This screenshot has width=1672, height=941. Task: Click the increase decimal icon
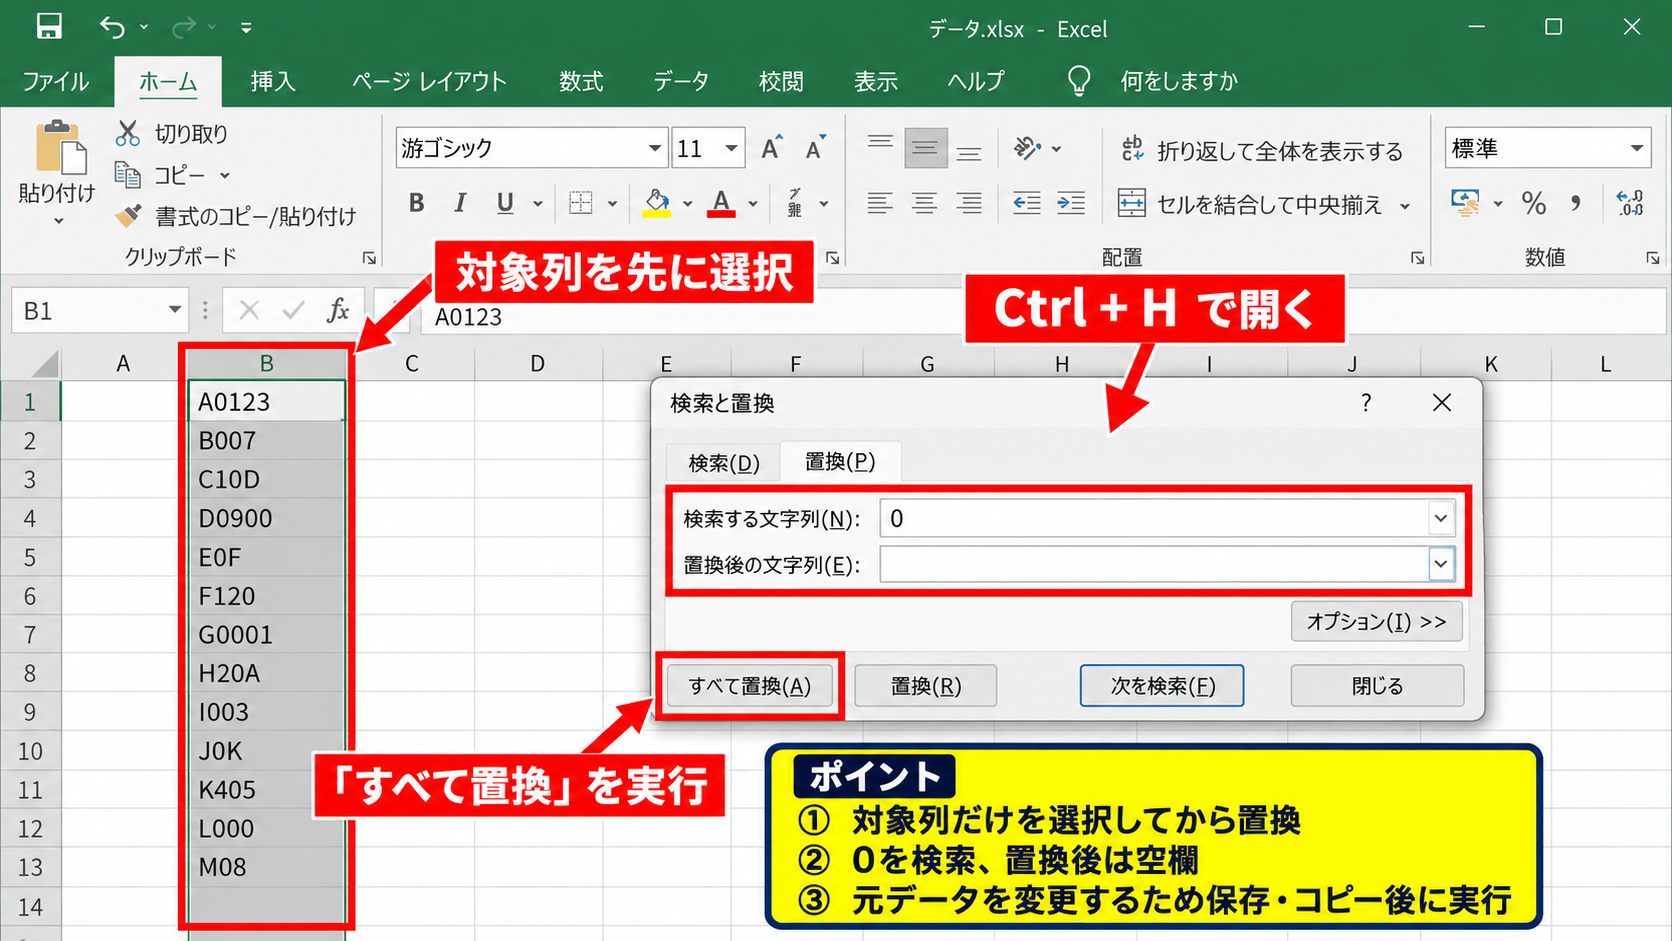point(1630,204)
